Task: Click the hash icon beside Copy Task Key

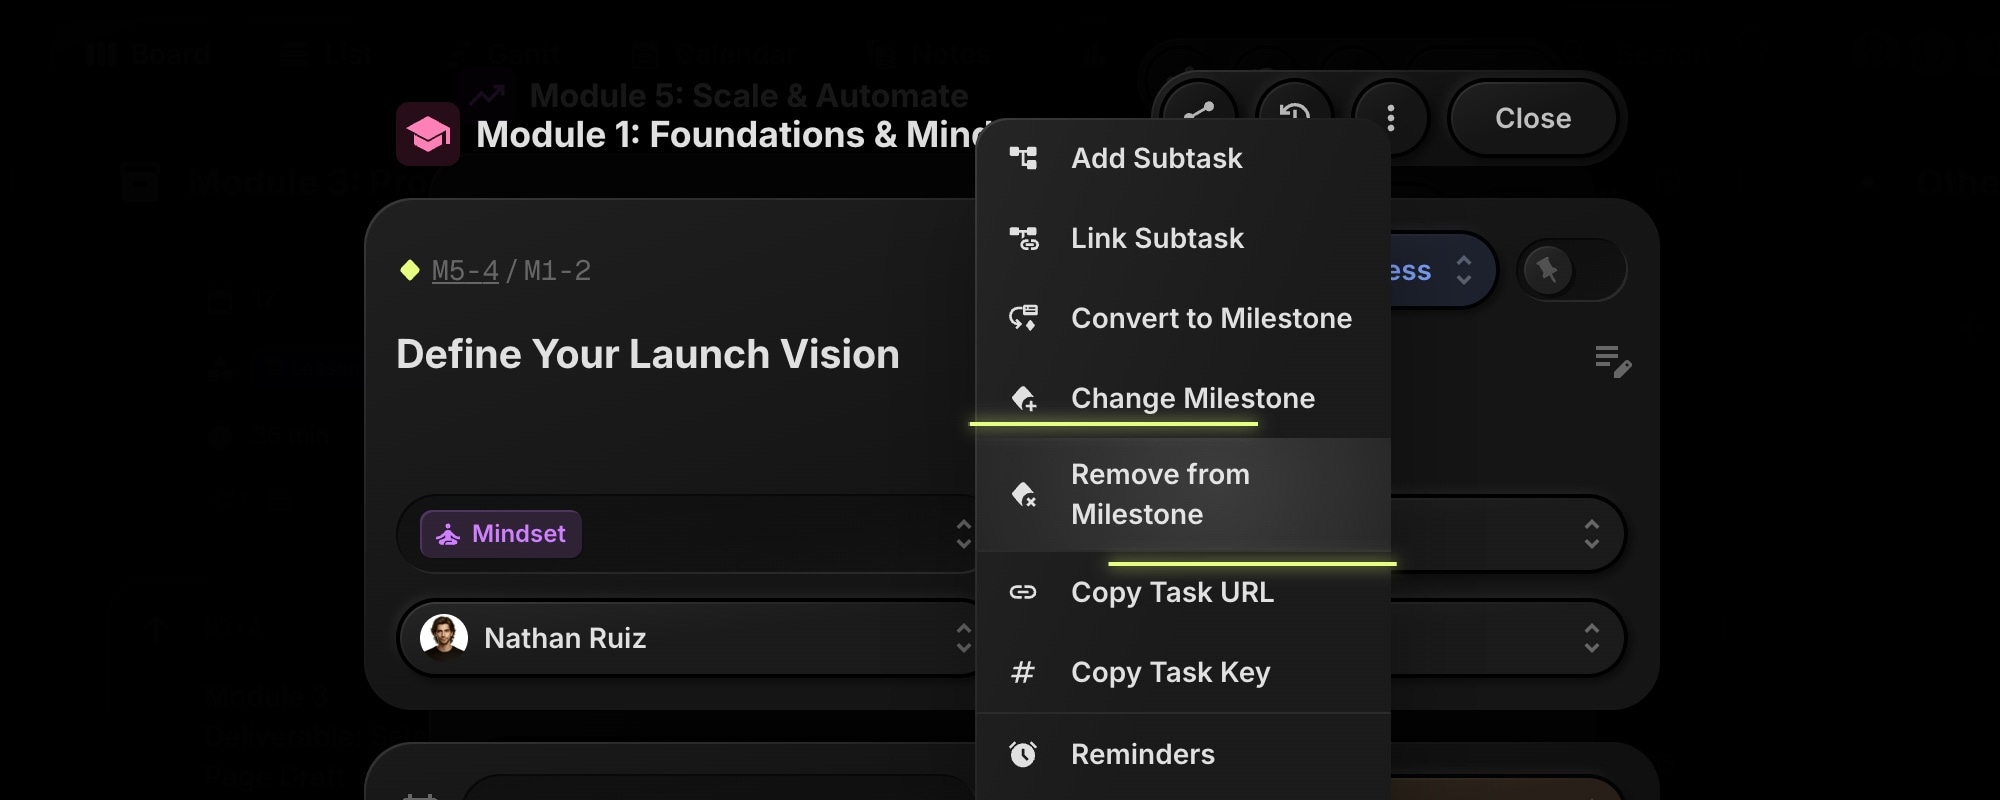Action: click(1022, 673)
